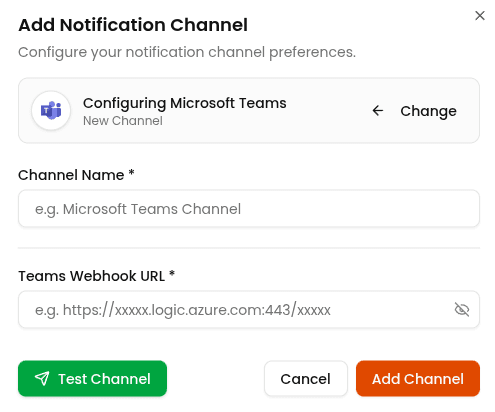Confirm with the Add Channel button
This screenshot has width=495, height=412.
pyautogui.click(x=418, y=378)
